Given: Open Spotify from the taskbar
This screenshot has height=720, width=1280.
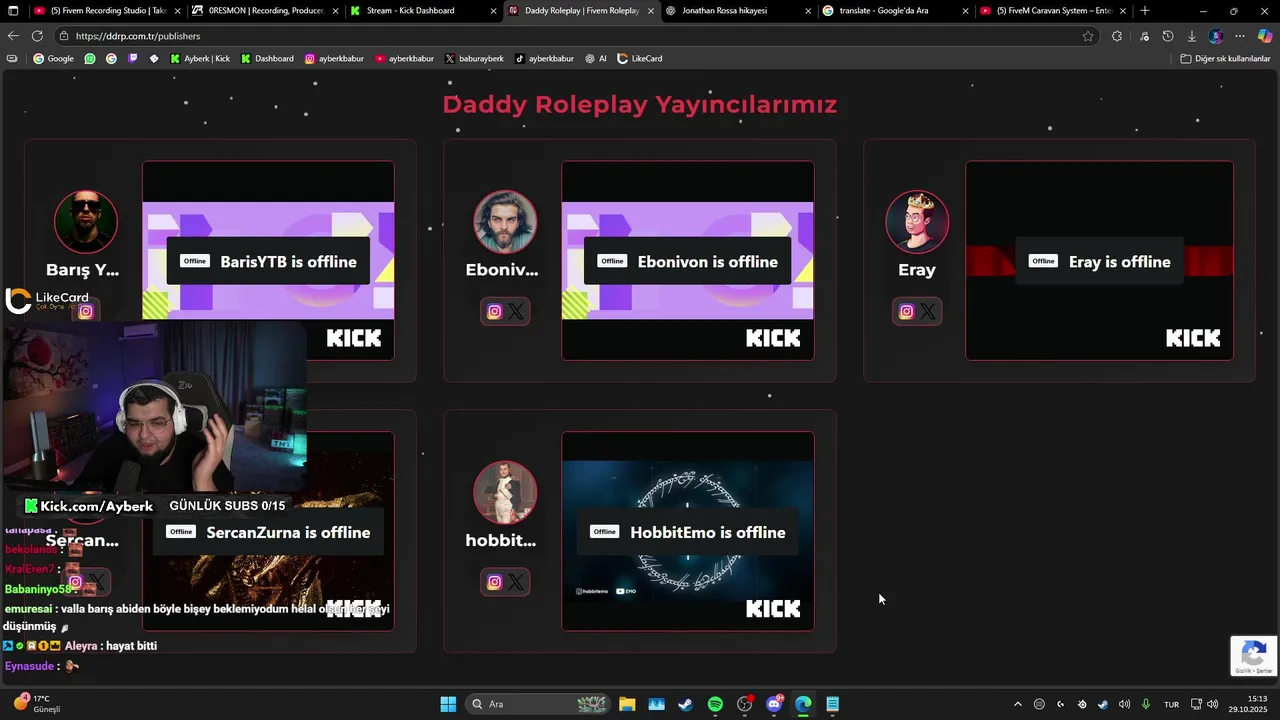Looking at the screenshot, I should (x=715, y=704).
